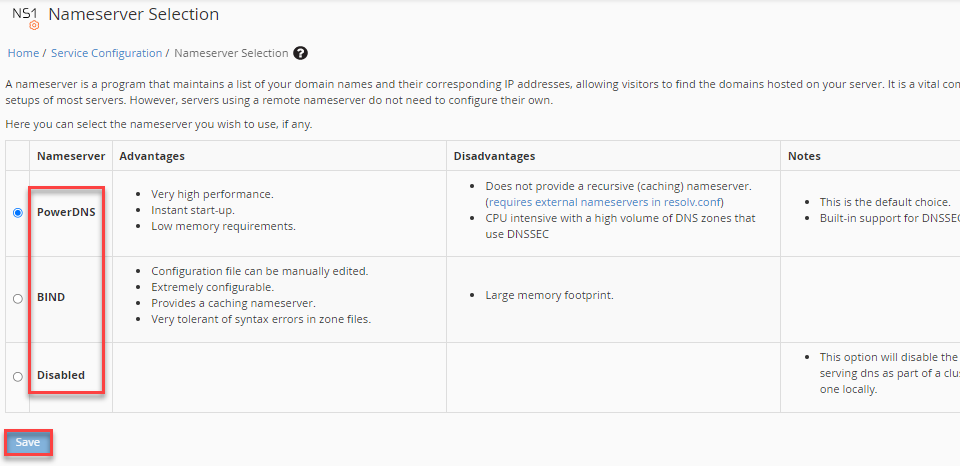Click the Nameserver Selection page title
Screen dimensions: 960x466
coord(133,15)
